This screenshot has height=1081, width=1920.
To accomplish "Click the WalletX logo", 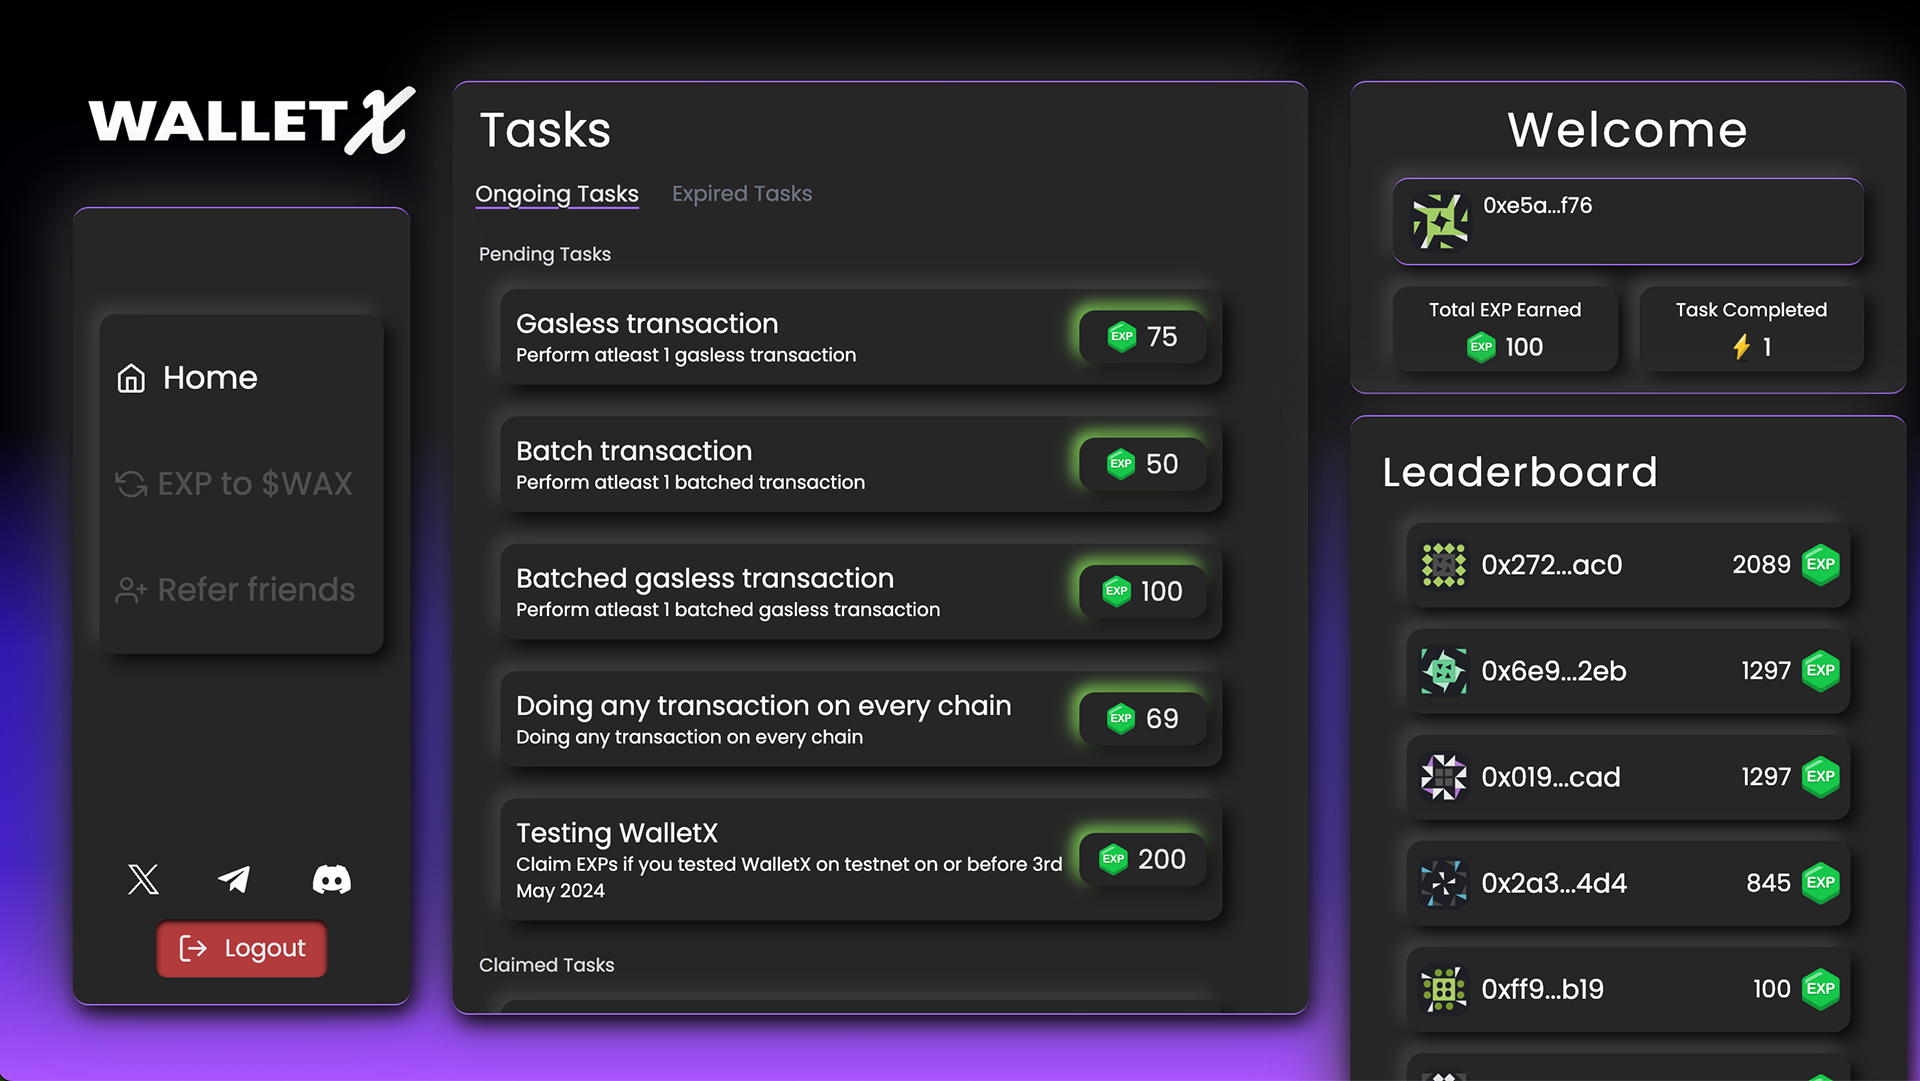I will (x=252, y=120).
